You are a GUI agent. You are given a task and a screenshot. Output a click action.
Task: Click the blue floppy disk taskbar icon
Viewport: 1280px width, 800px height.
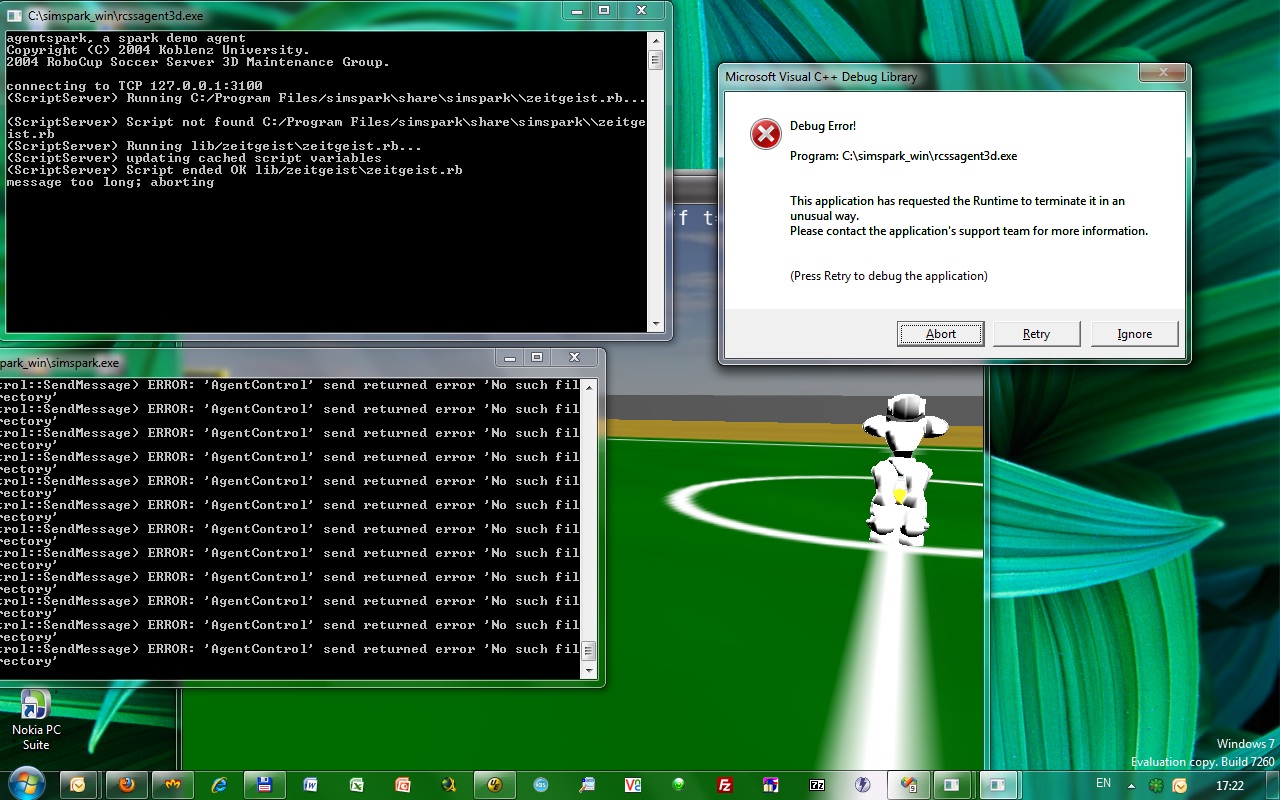[x=265, y=785]
